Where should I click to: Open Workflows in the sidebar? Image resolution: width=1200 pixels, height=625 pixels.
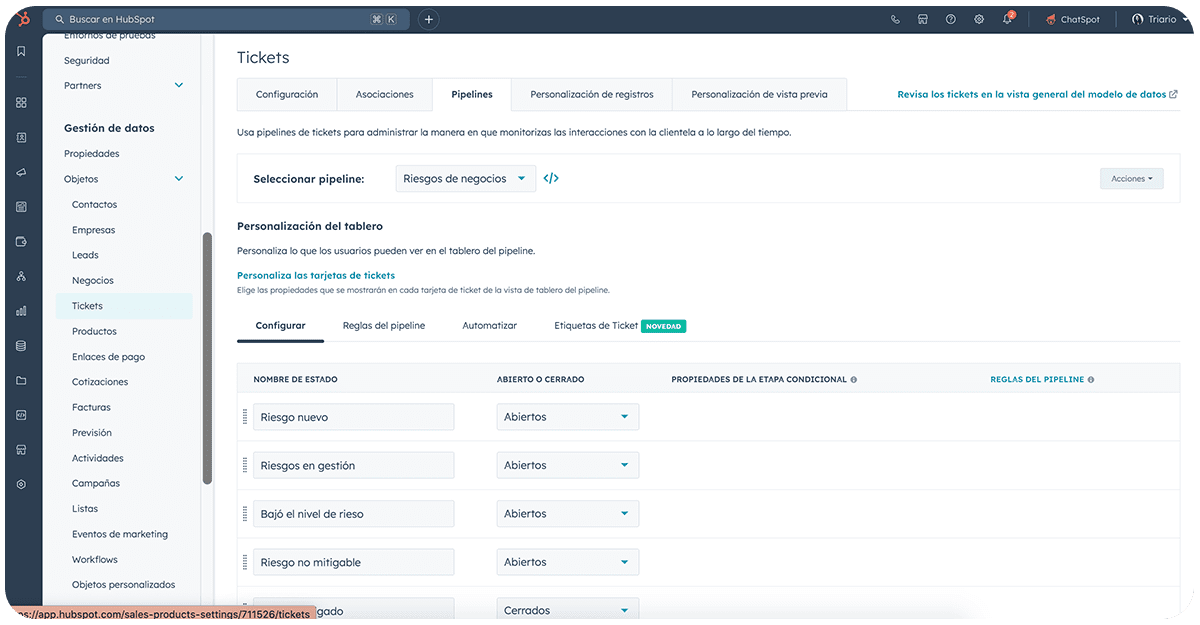[95, 559]
